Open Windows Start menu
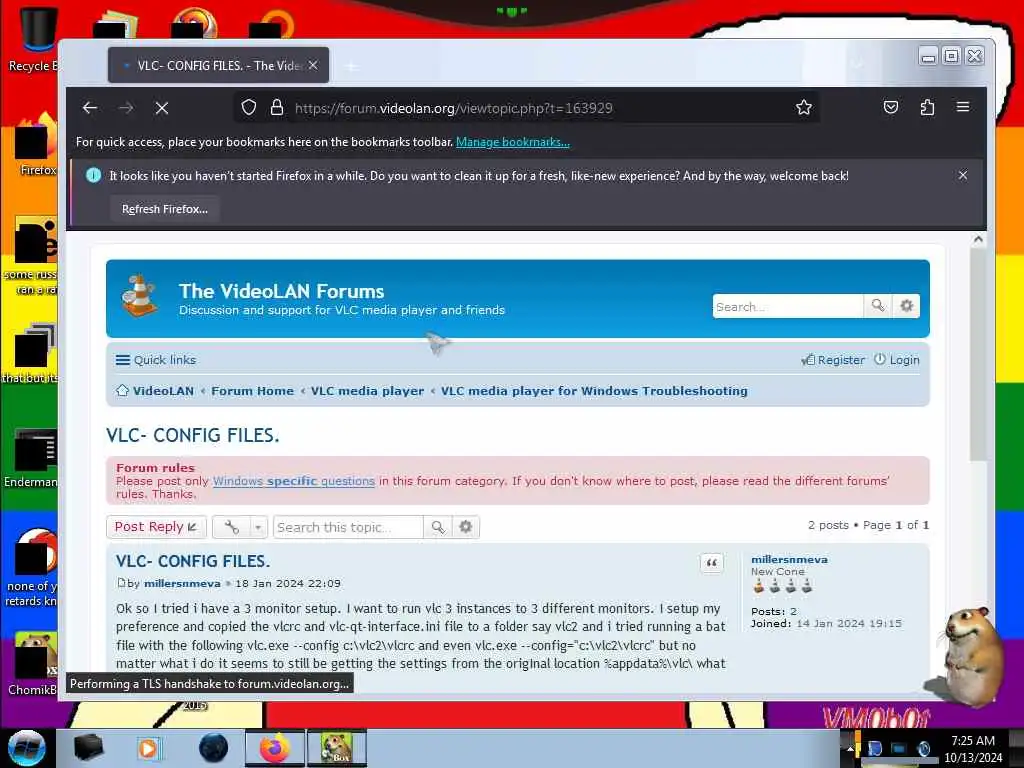This screenshot has width=1024, height=768. coord(27,748)
